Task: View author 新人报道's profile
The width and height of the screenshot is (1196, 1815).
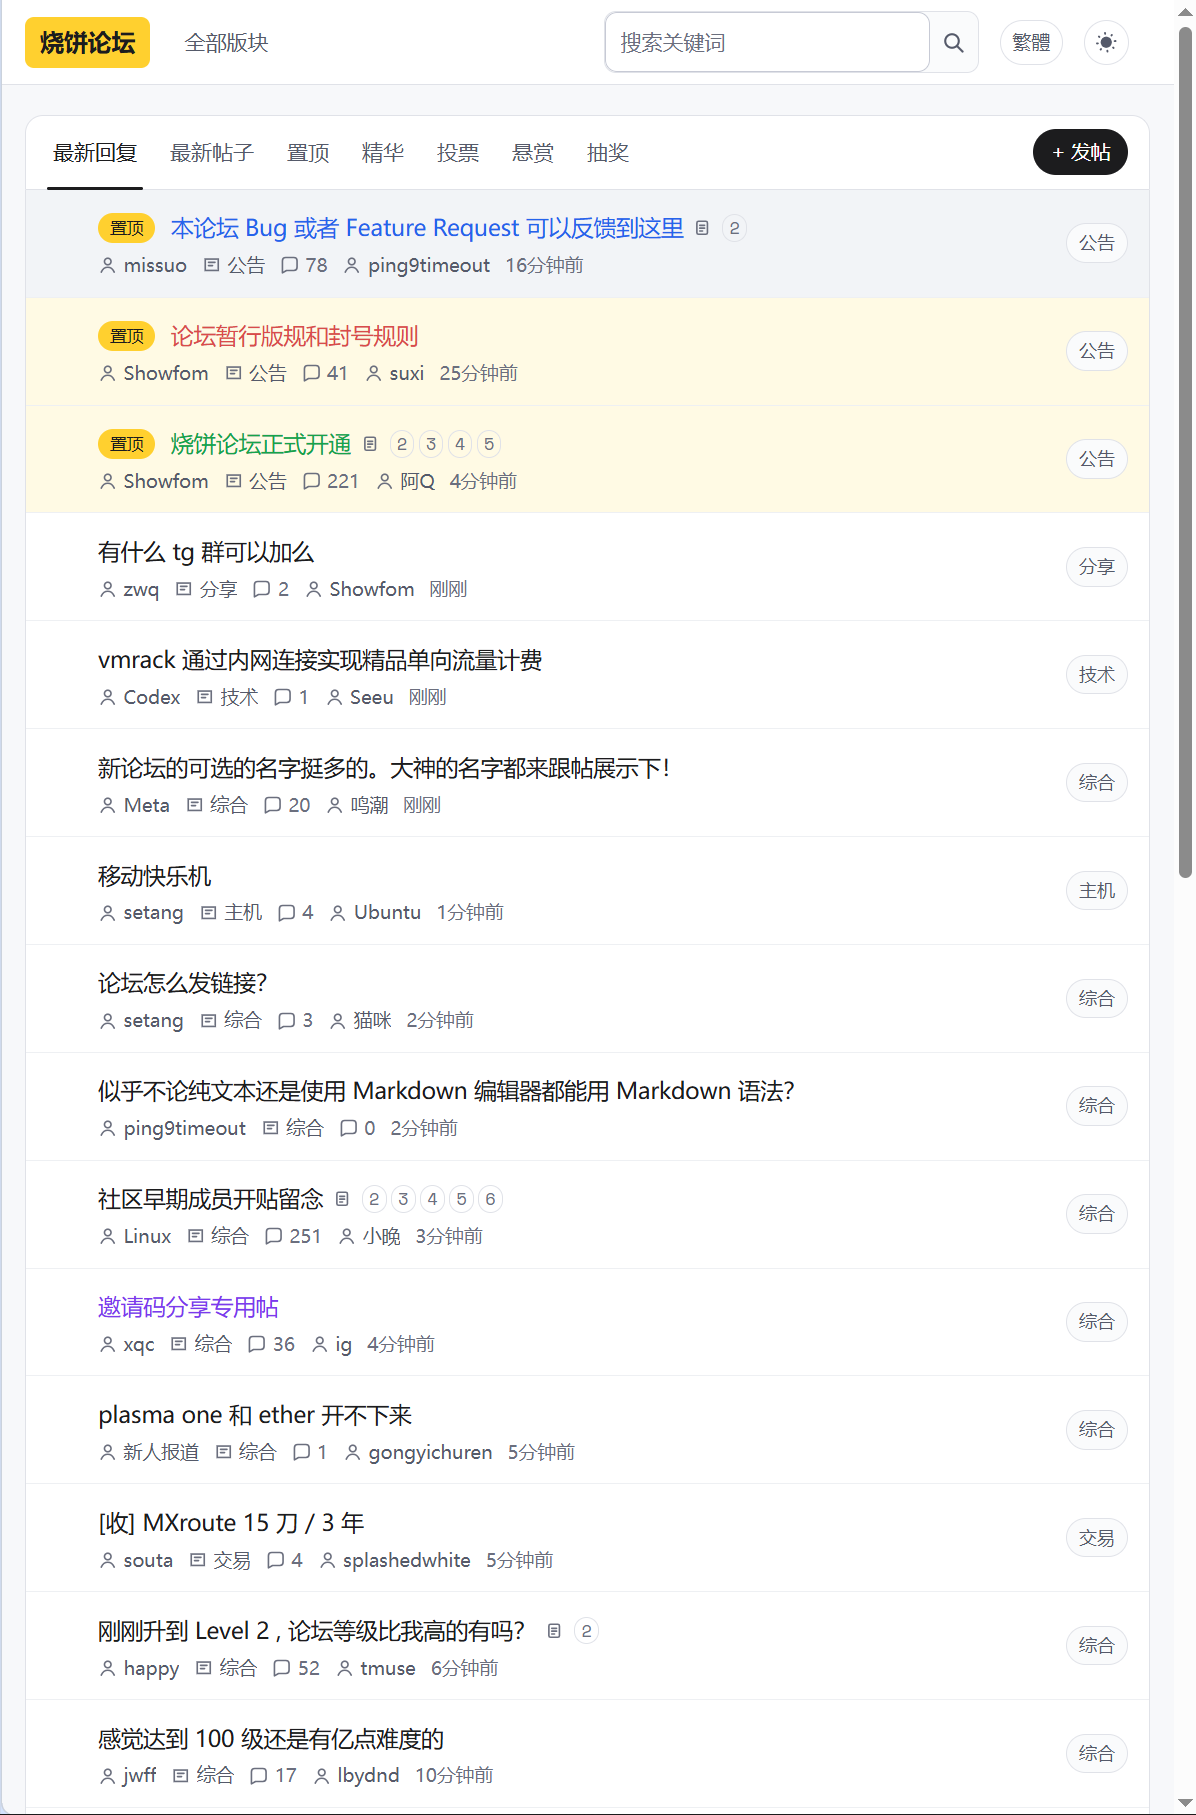Action: [161, 1452]
